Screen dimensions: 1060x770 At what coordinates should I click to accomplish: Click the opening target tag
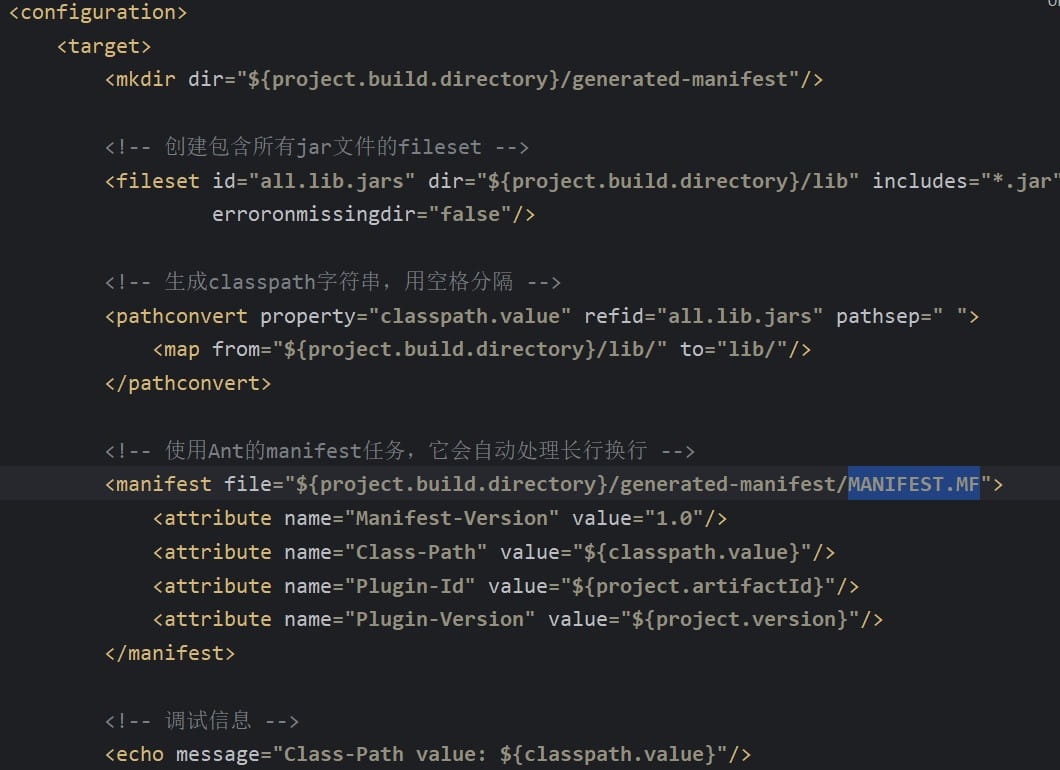click(x=104, y=46)
